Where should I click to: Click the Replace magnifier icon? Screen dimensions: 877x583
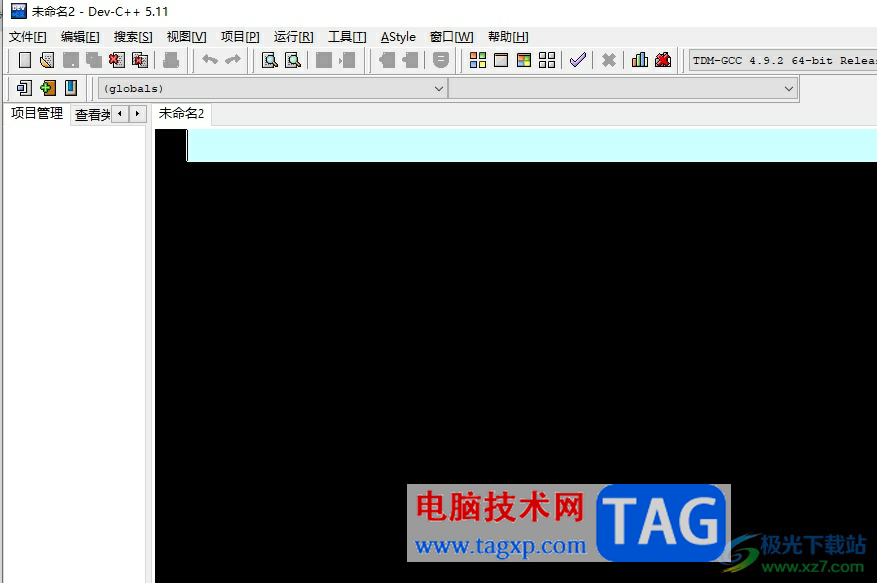tap(293, 60)
